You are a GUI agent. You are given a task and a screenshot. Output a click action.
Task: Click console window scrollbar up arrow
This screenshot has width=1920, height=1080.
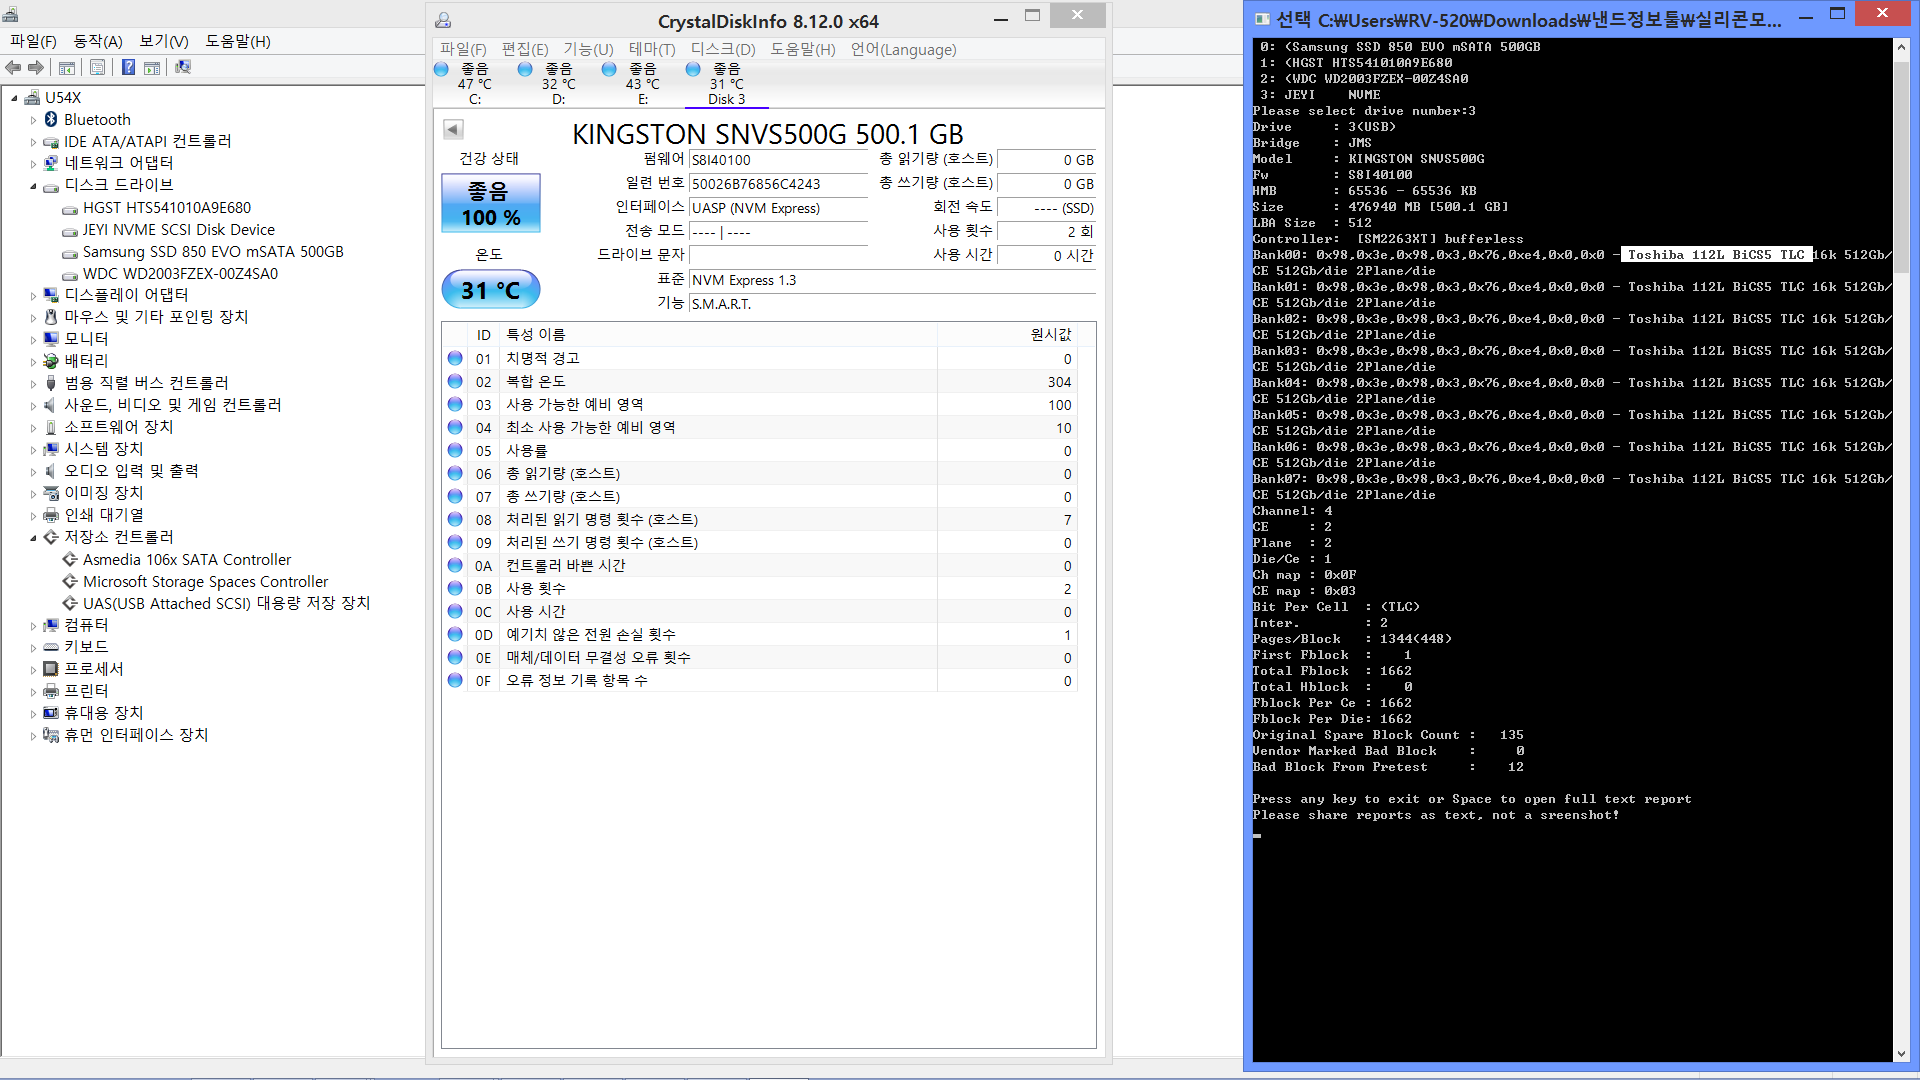(x=1901, y=46)
